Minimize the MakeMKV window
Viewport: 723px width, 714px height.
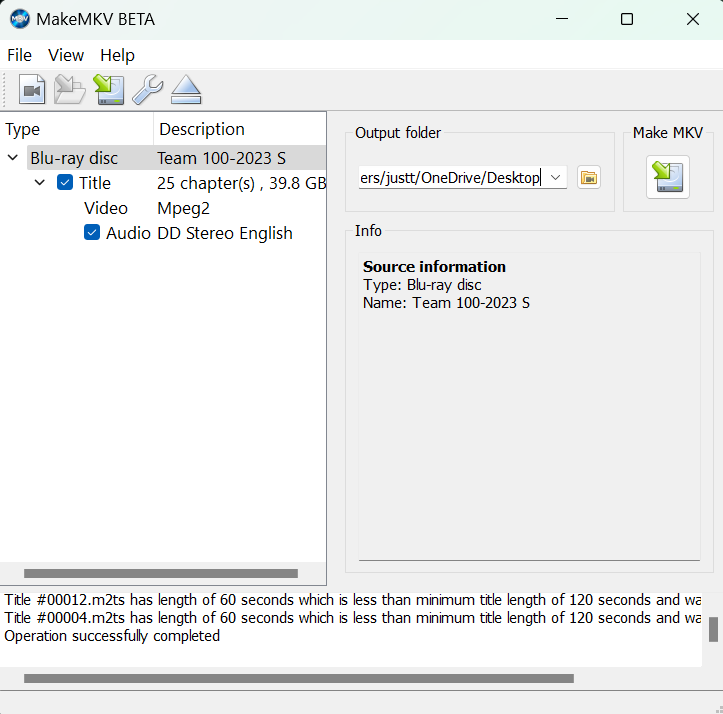pyautogui.click(x=562, y=19)
